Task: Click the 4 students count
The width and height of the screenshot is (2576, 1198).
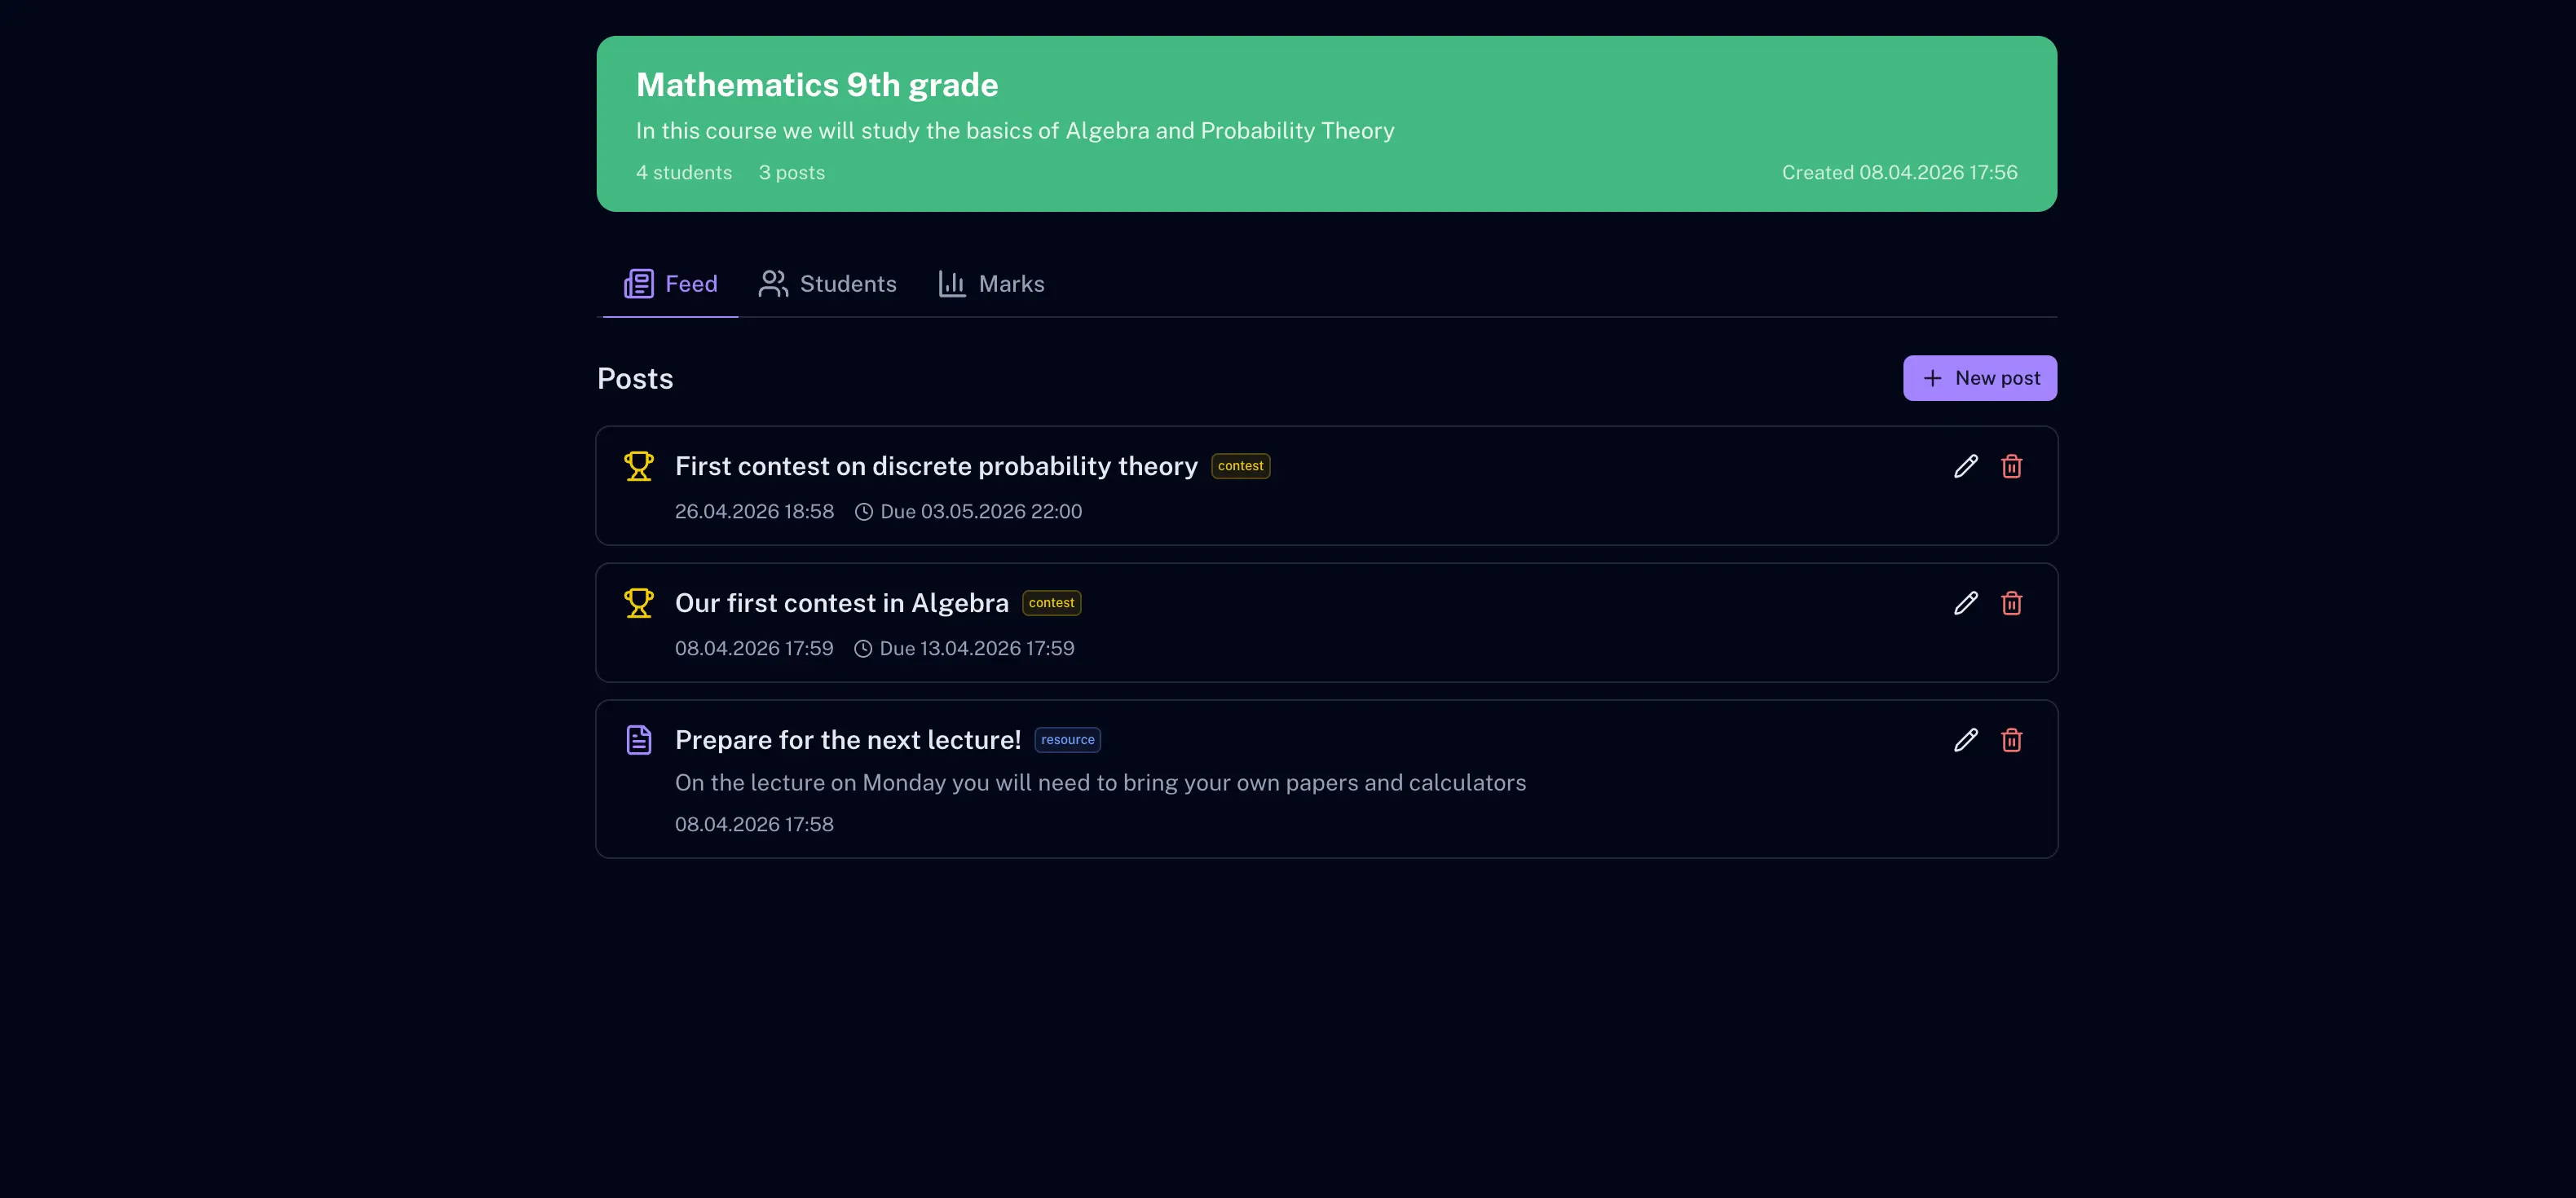Action: click(x=684, y=173)
